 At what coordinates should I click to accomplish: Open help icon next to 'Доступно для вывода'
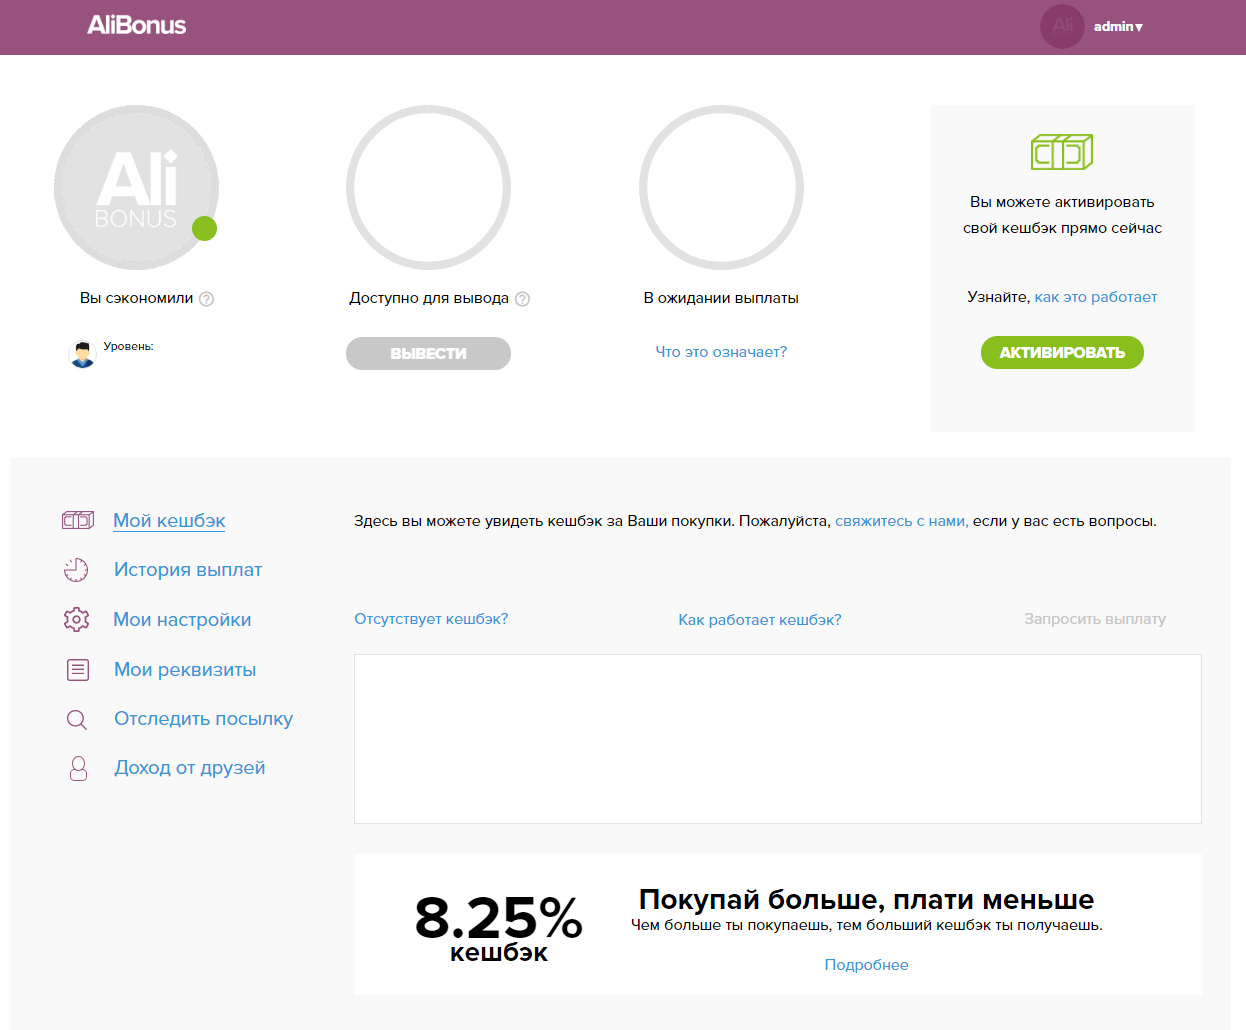coord(522,299)
